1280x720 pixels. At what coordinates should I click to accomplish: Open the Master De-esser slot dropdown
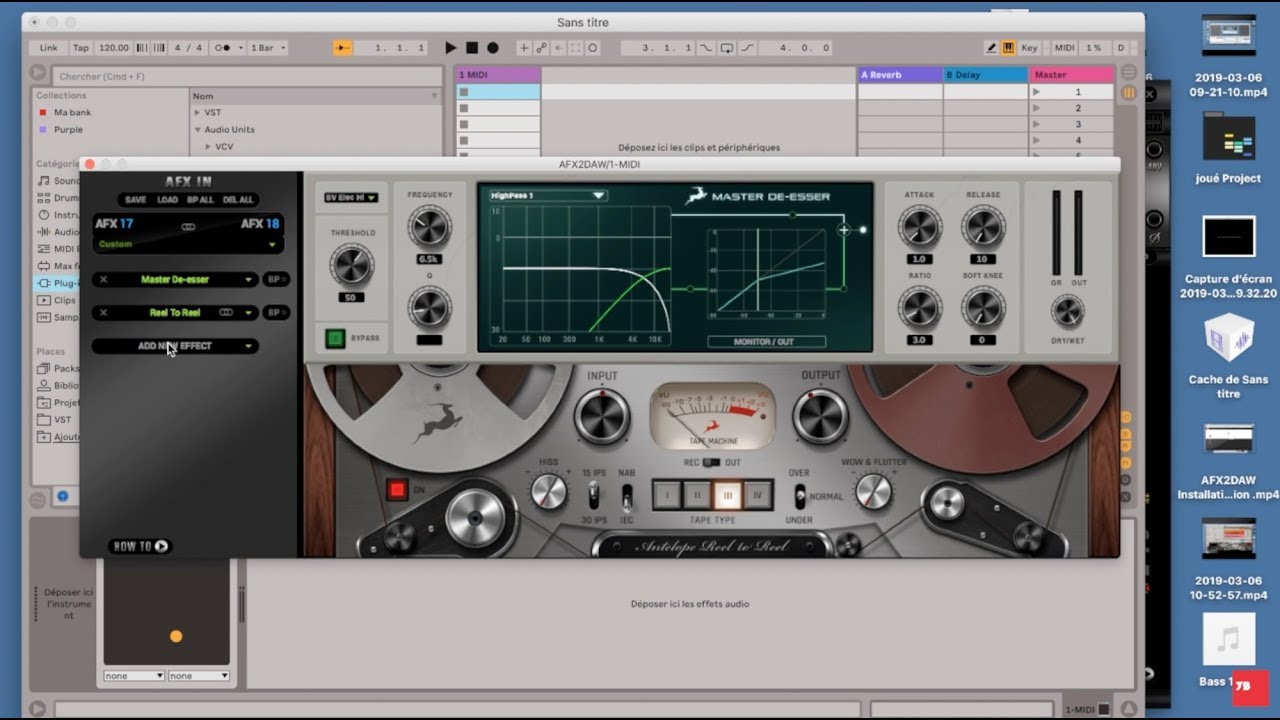(x=249, y=280)
